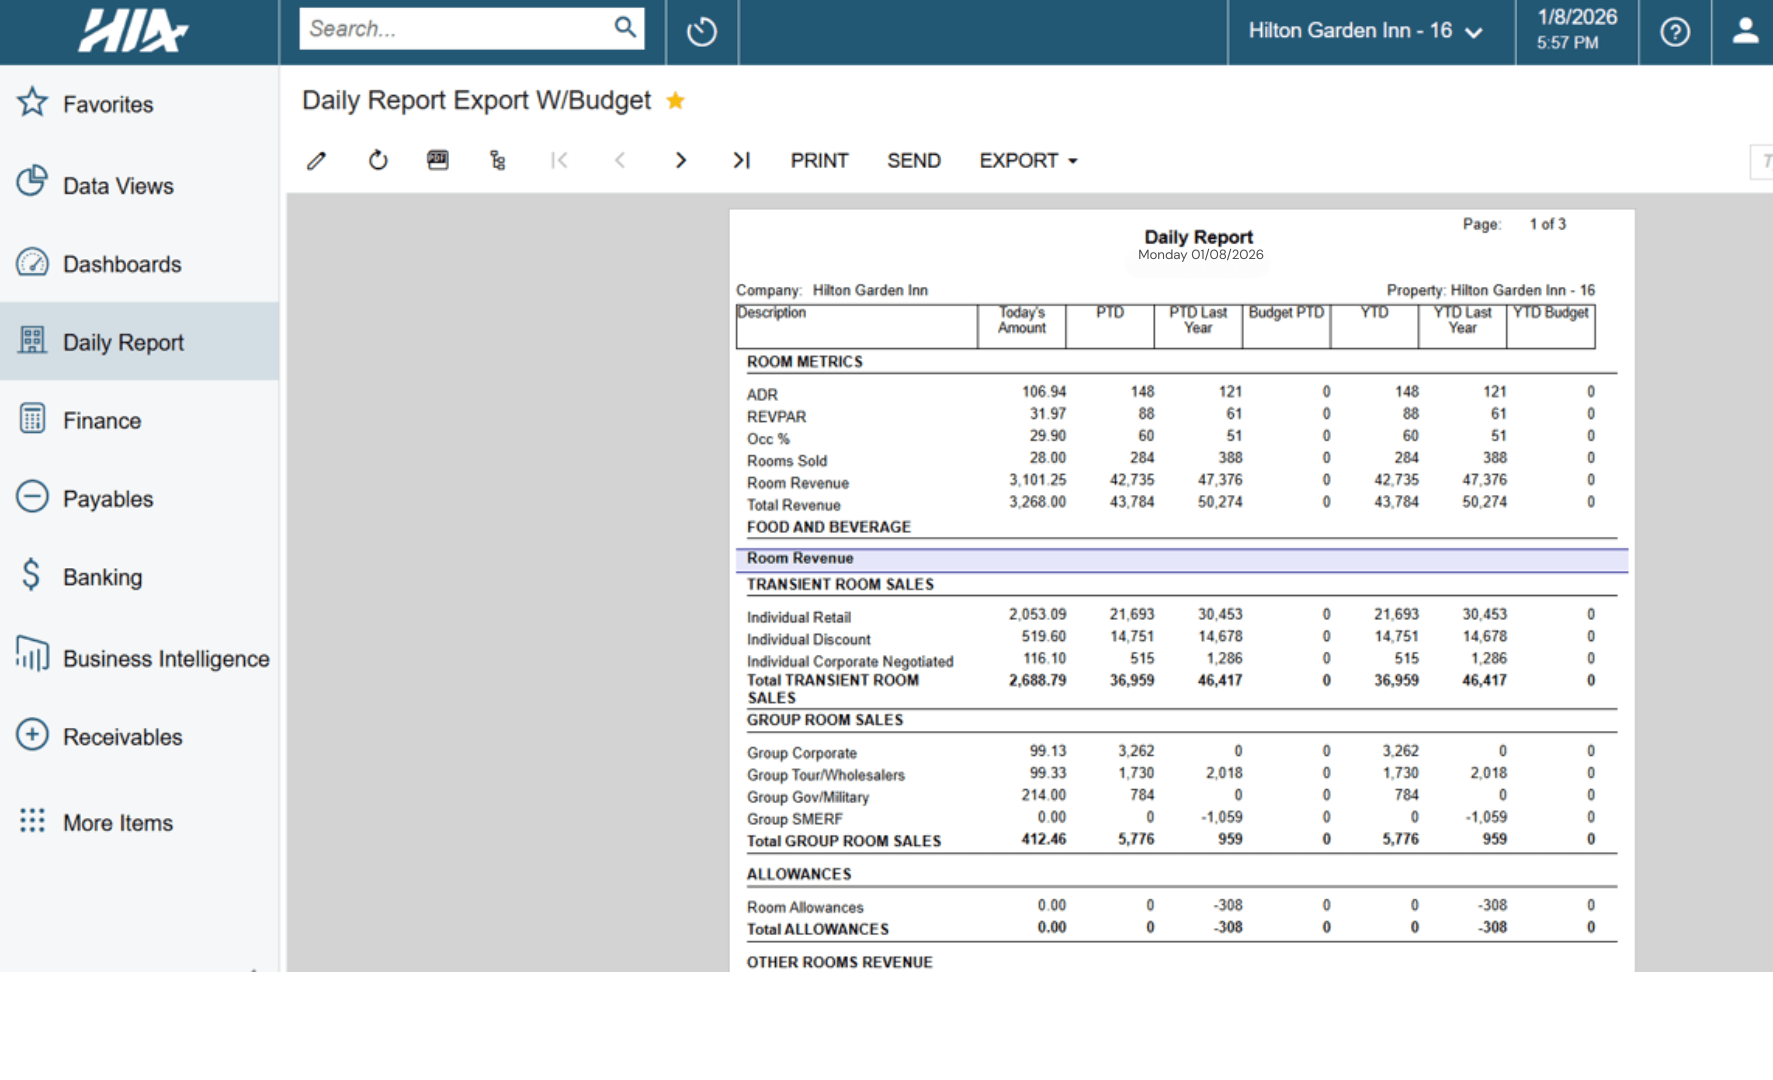This screenshot has width=1773, height=1080.
Task: Expand the Hilton Garden Inn - 16 property selector
Action: (1368, 31)
